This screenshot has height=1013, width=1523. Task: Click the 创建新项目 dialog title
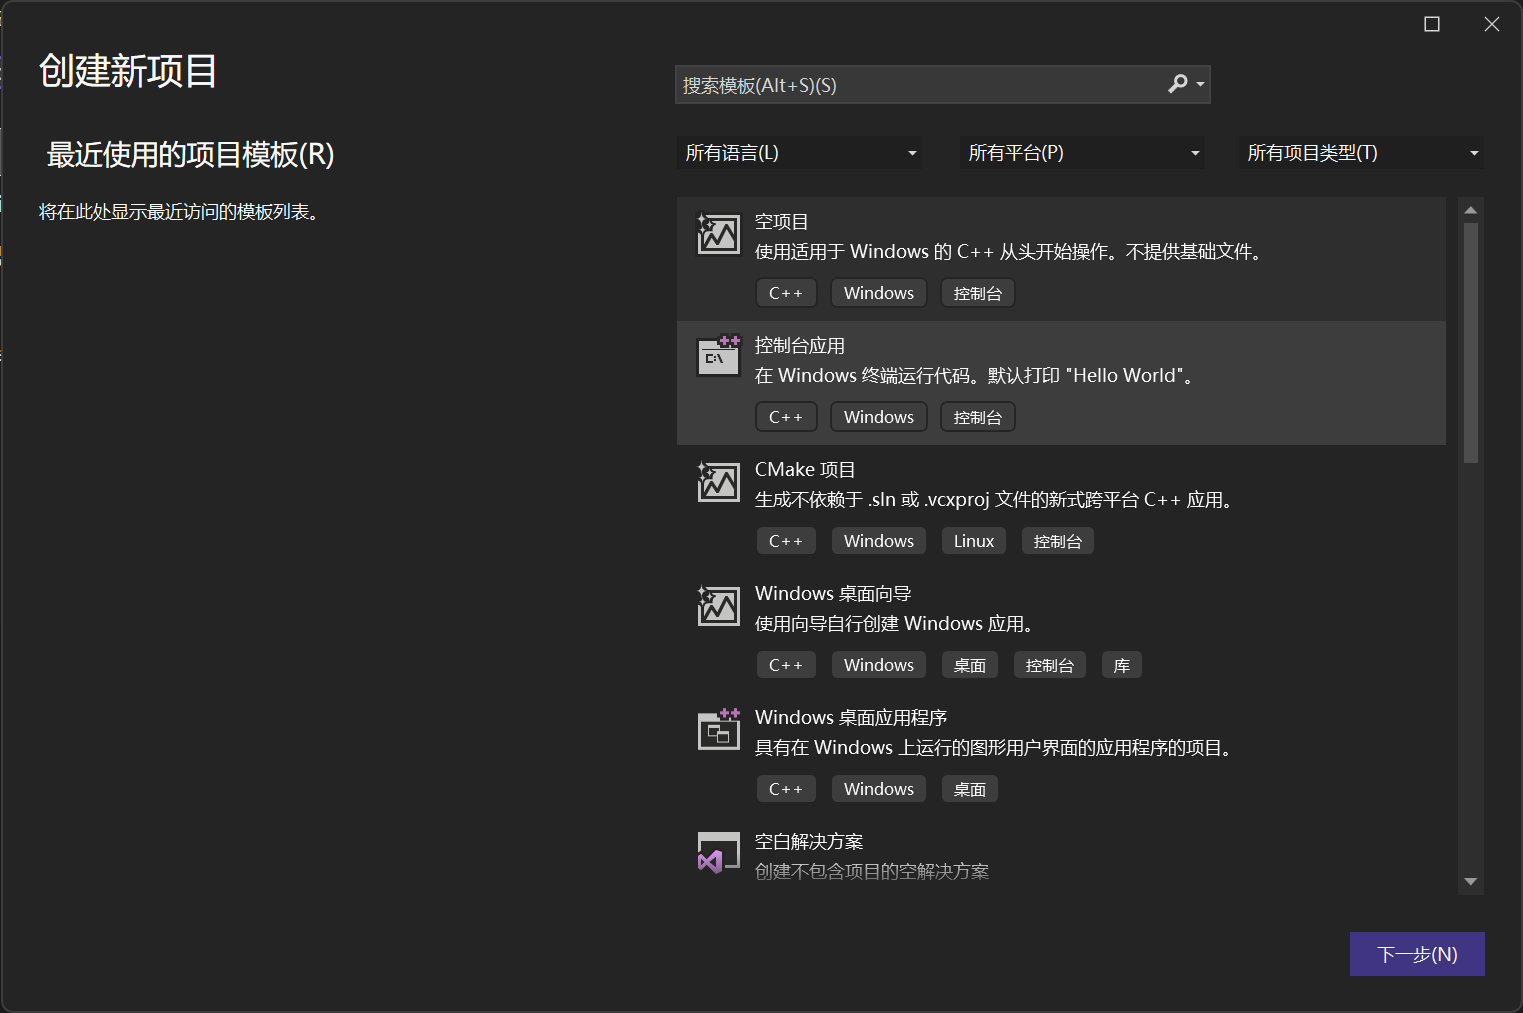pyautogui.click(x=128, y=71)
